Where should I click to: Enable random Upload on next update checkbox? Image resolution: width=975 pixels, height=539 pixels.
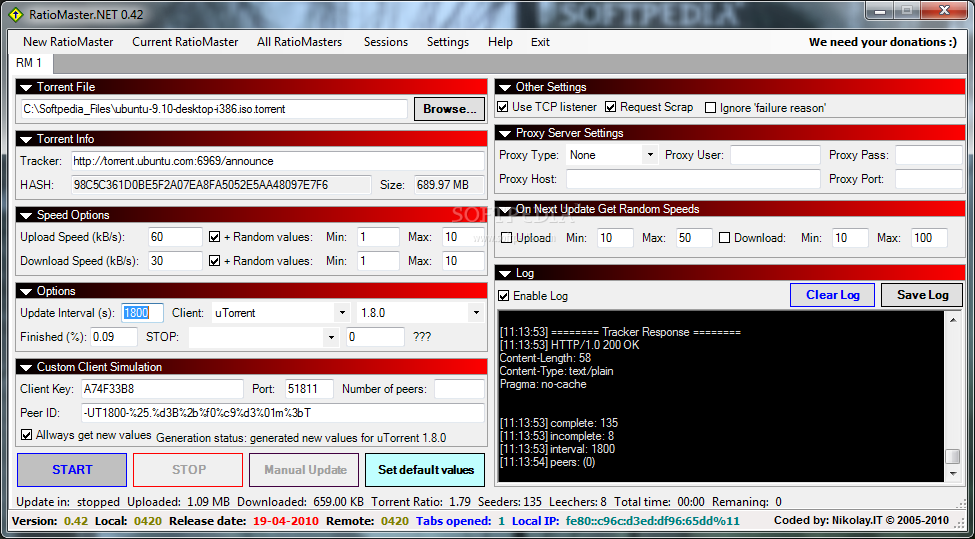[x=507, y=237]
